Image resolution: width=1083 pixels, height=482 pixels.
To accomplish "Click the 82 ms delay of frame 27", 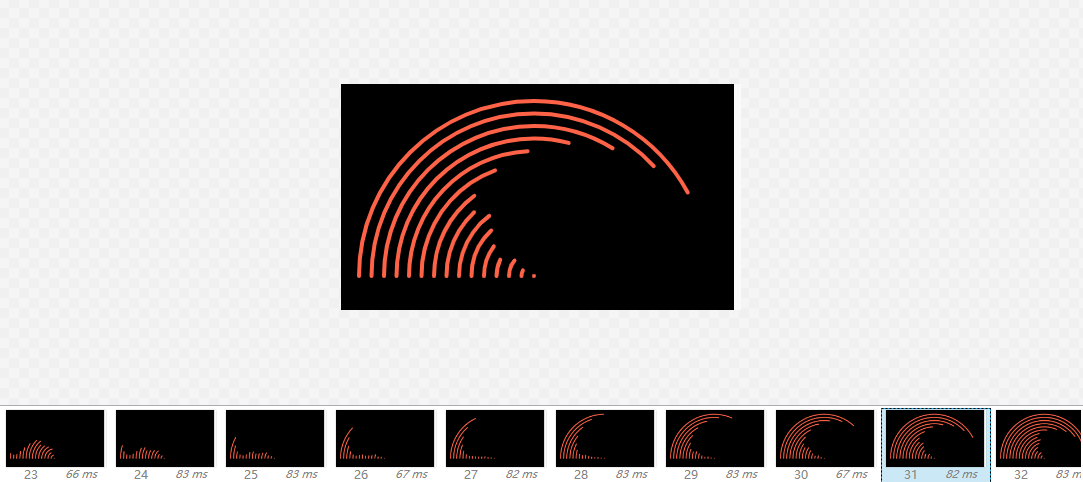I will point(521,475).
